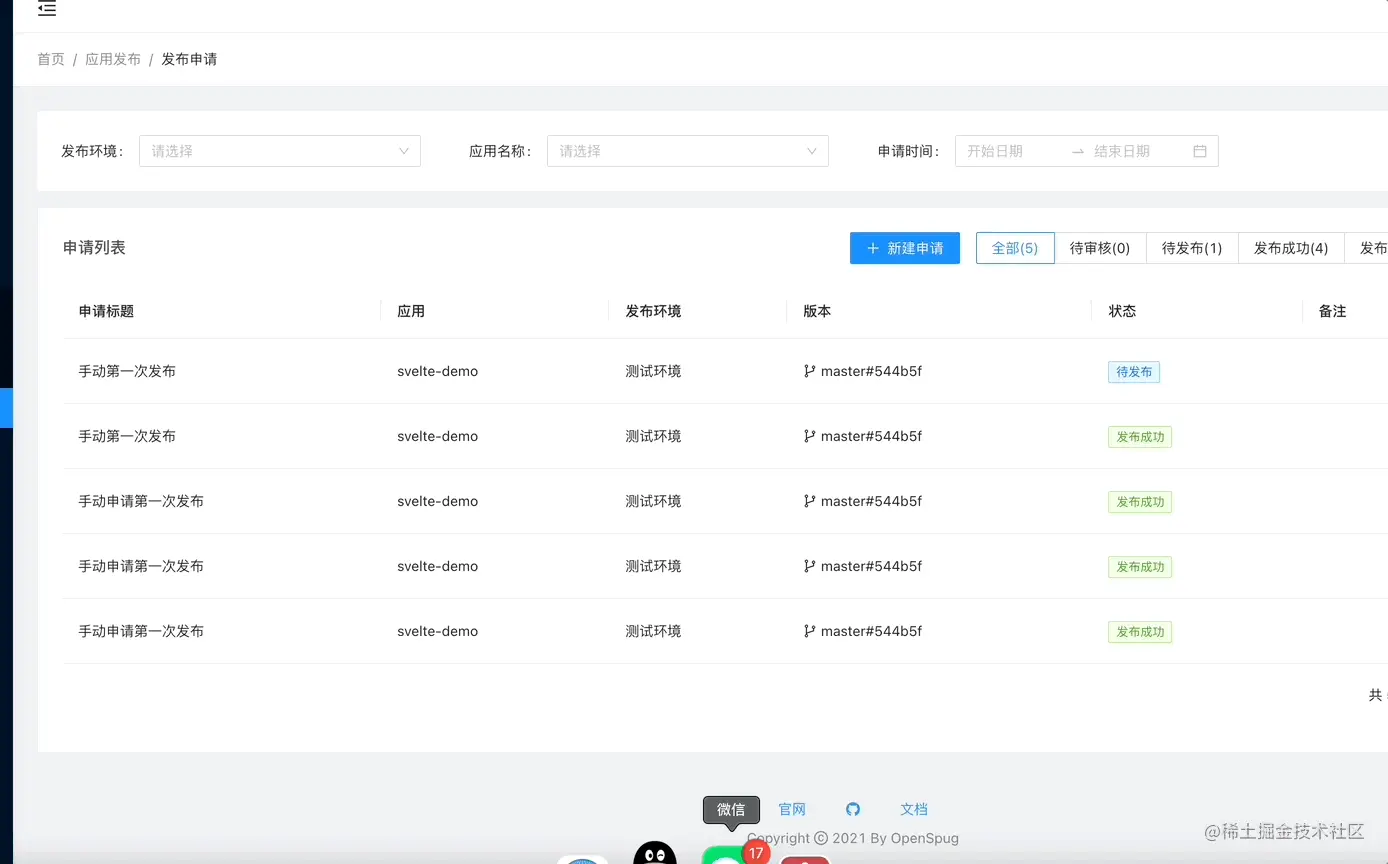Open the 文档 link in the footer
The image size is (1388, 864).
point(913,809)
